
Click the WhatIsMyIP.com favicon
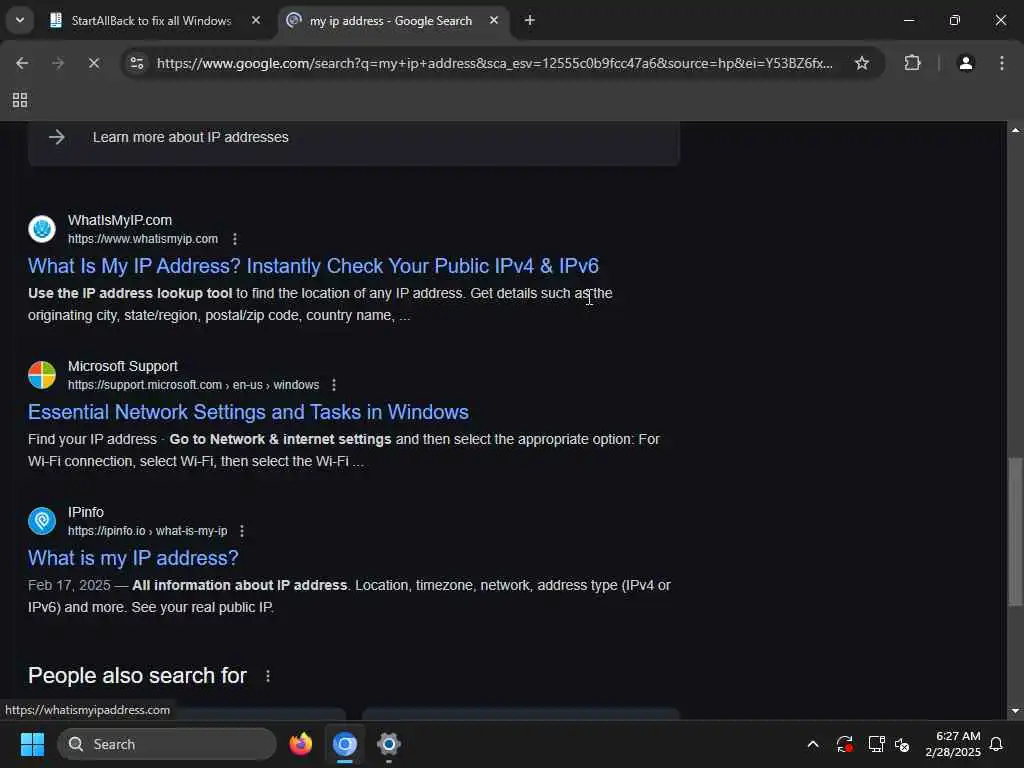pos(42,229)
